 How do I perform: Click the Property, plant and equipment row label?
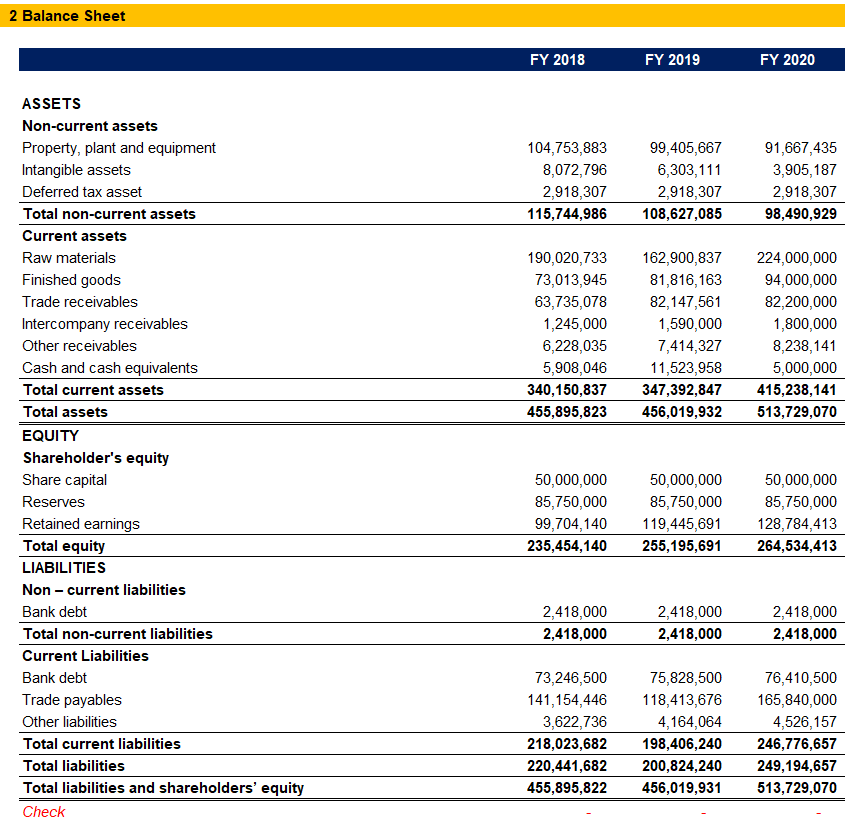[x=118, y=147]
